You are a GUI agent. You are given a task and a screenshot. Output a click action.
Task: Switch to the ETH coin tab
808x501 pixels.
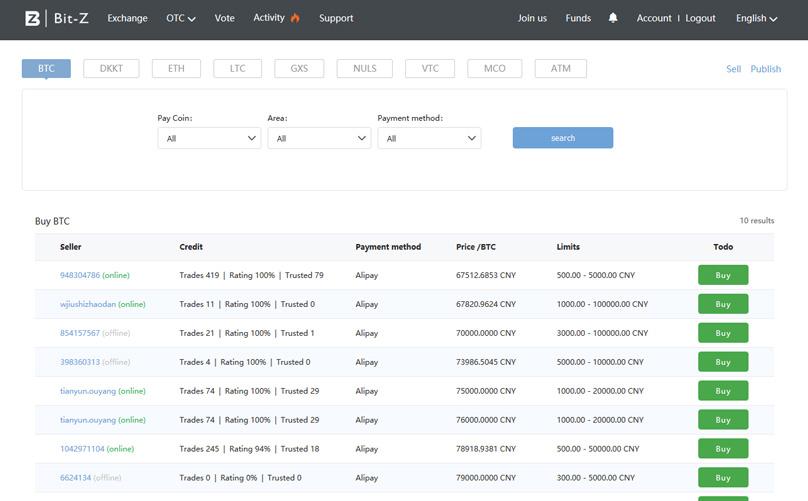[176, 69]
